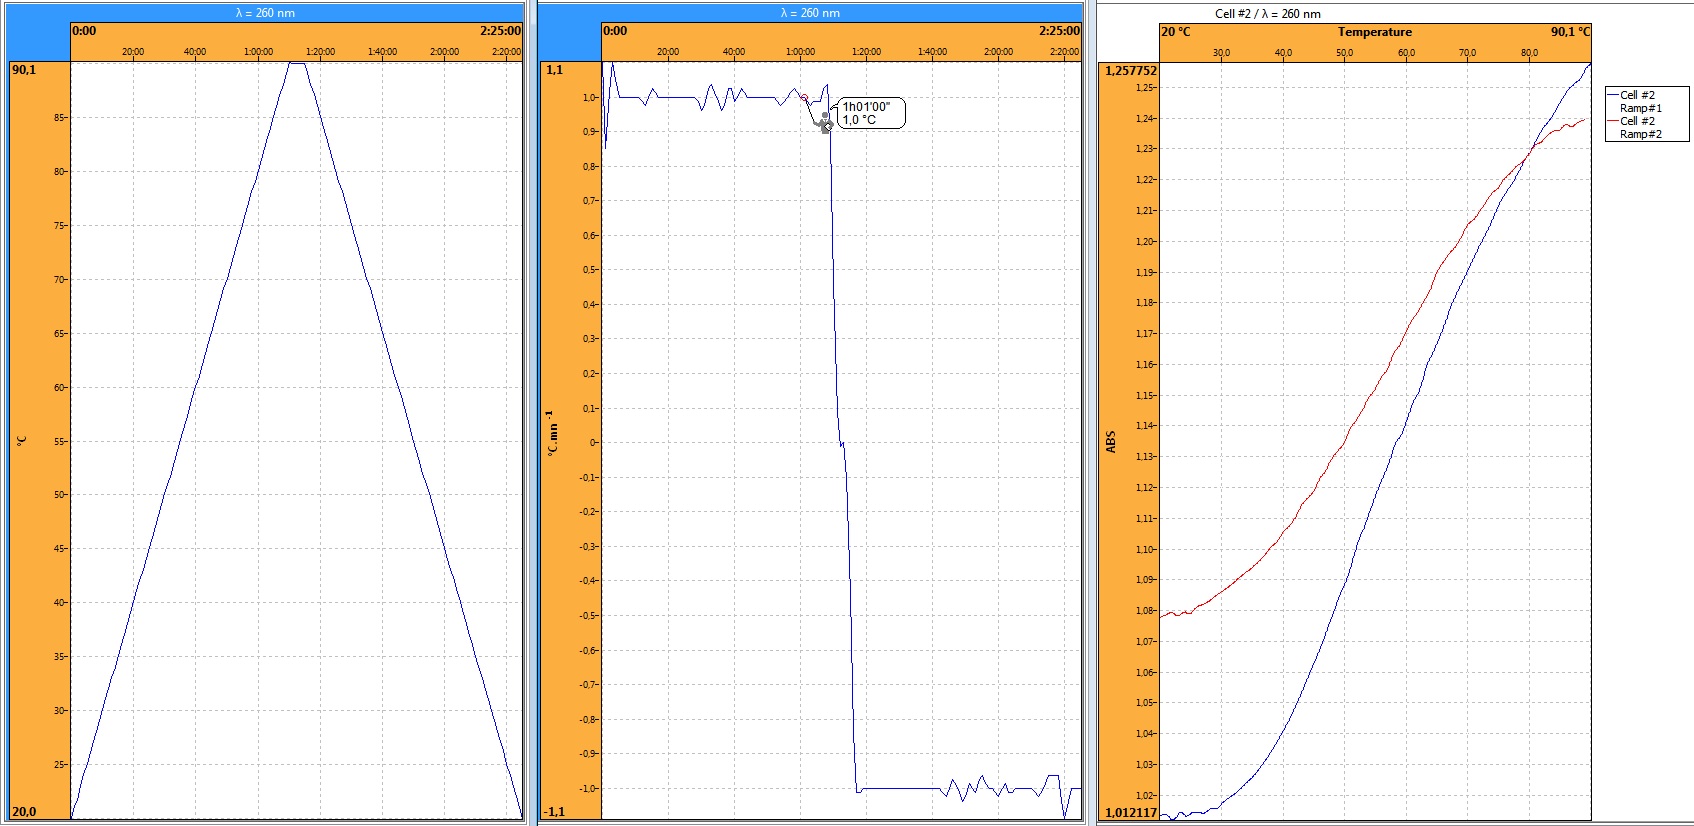Click the 50,0 tick on right graph temperature axis
The image size is (1694, 826).
click(1344, 53)
